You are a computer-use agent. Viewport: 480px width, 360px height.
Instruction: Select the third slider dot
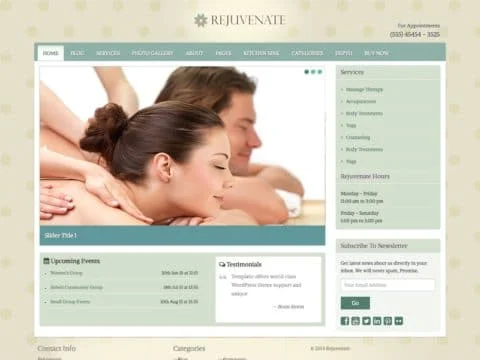coord(320,72)
